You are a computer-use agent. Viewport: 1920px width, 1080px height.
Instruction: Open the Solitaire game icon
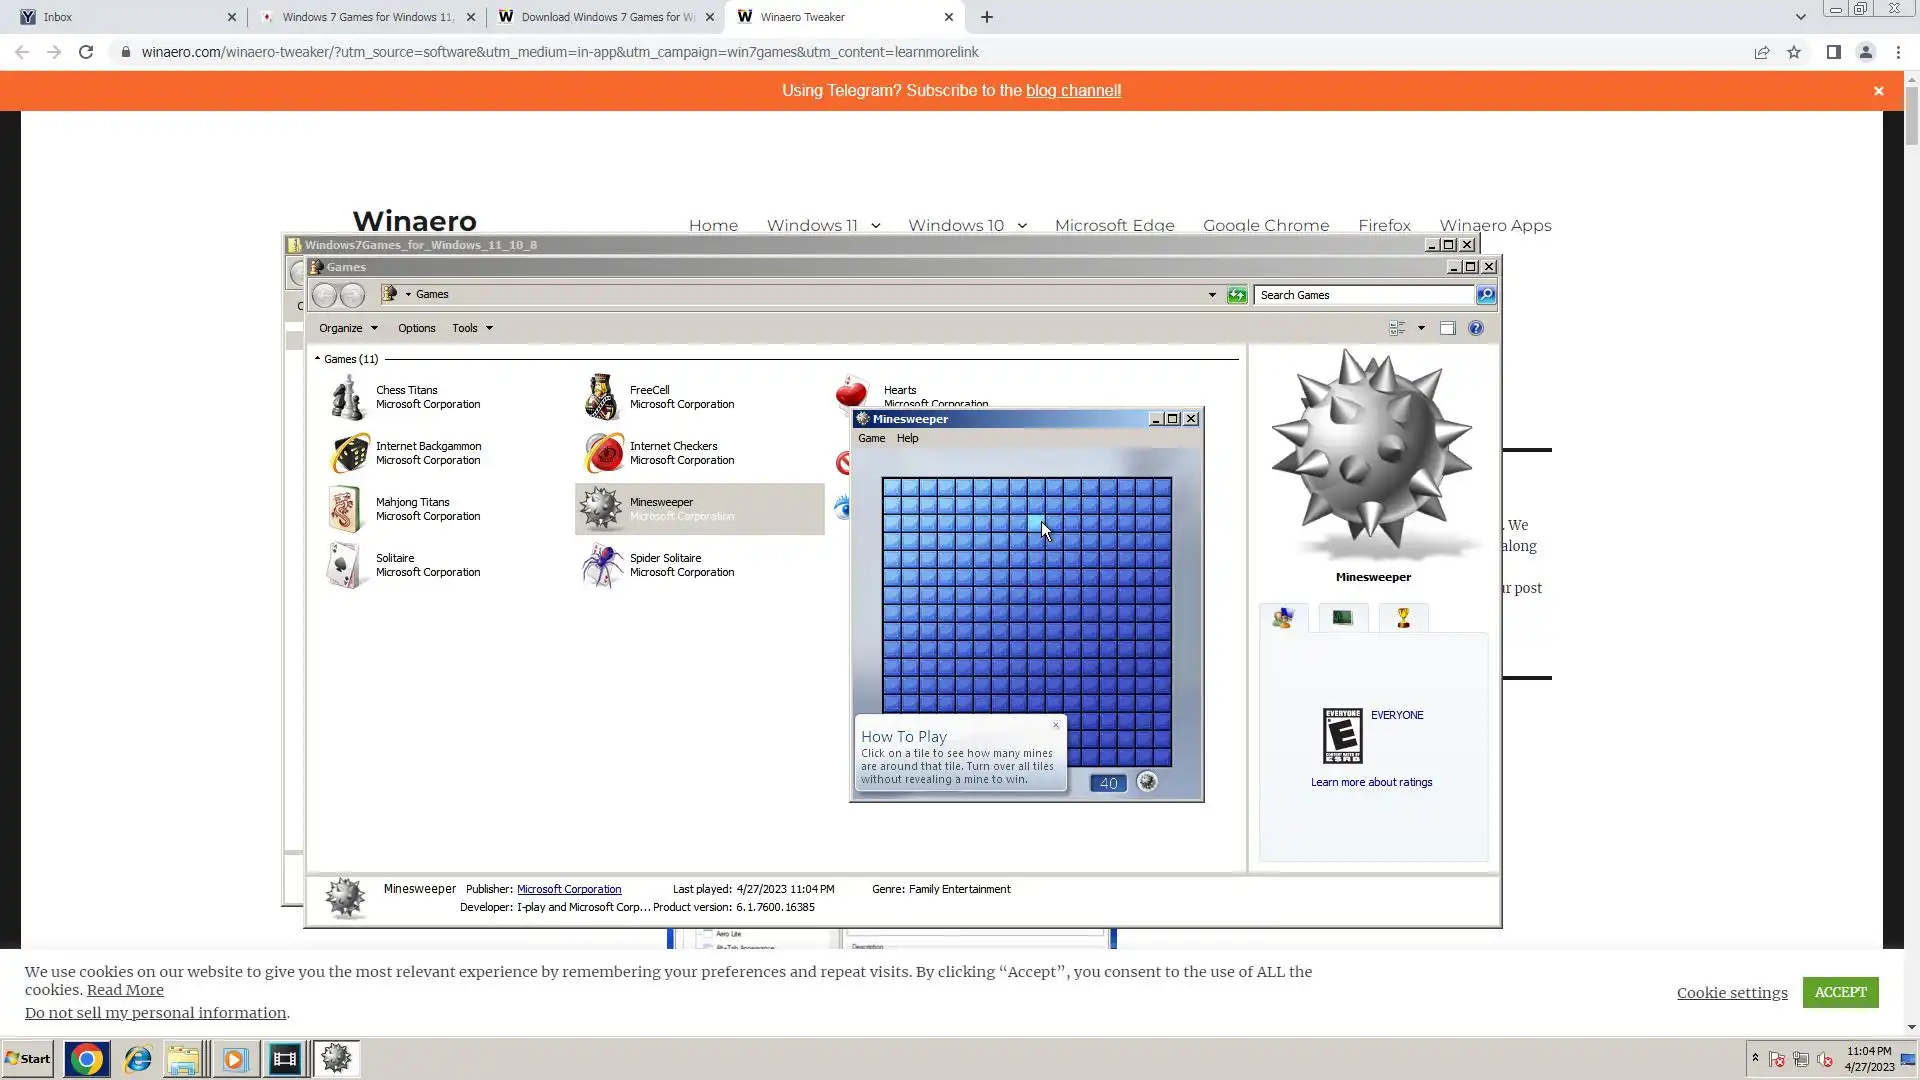[345, 565]
